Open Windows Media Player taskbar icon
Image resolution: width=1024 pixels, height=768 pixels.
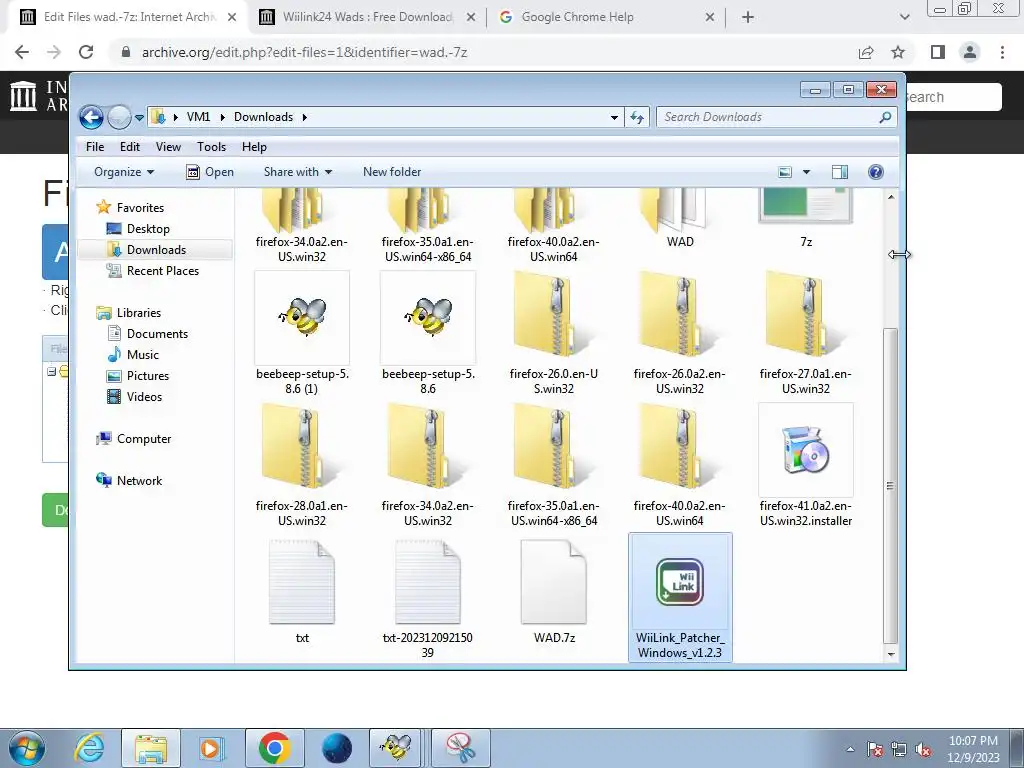211,748
